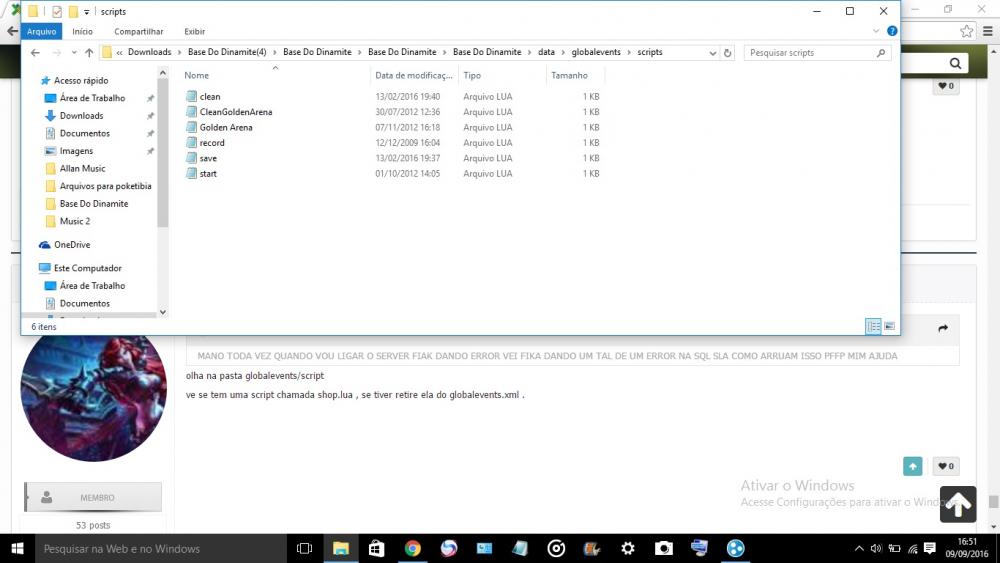Viewport: 1000px width, 563px height.
Task: Select the start file
Action: [x=208, y=173]
